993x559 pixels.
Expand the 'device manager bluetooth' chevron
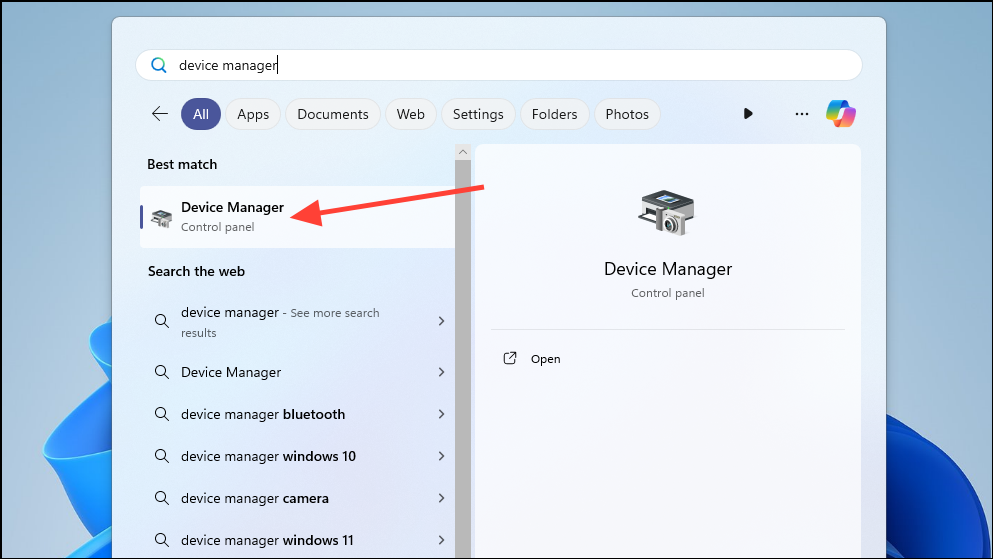click(x=441, y=414)
